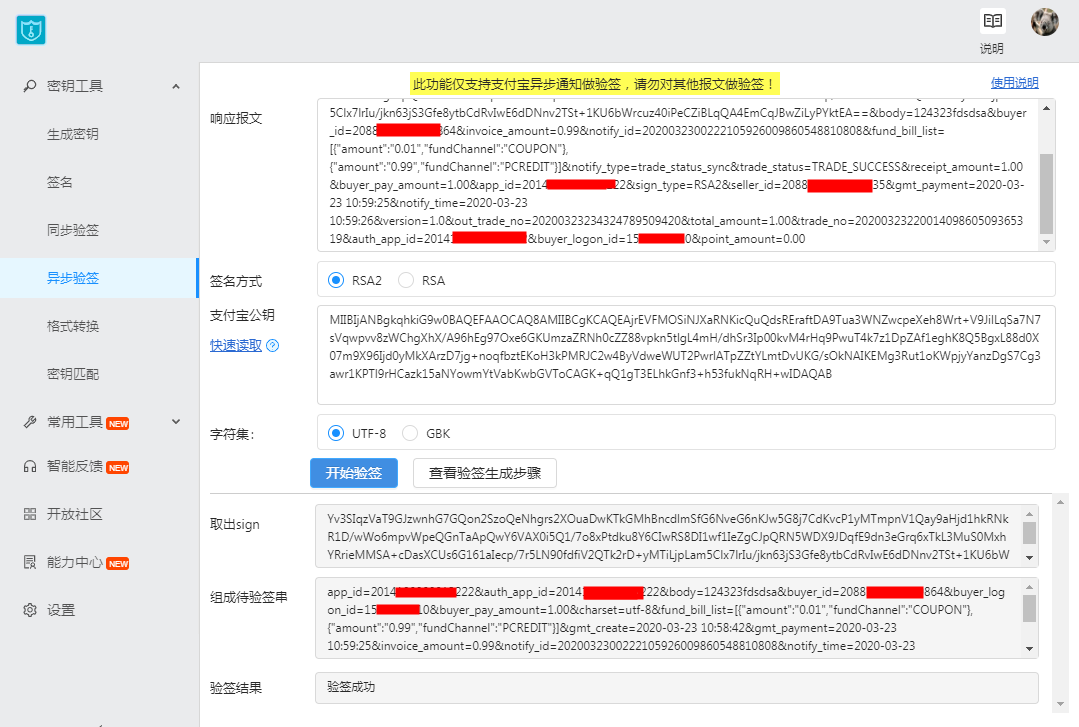This screenshot has height=727, width=1079.
Task: Click the grid icon beside 开放社区
Action: (30, 514)
